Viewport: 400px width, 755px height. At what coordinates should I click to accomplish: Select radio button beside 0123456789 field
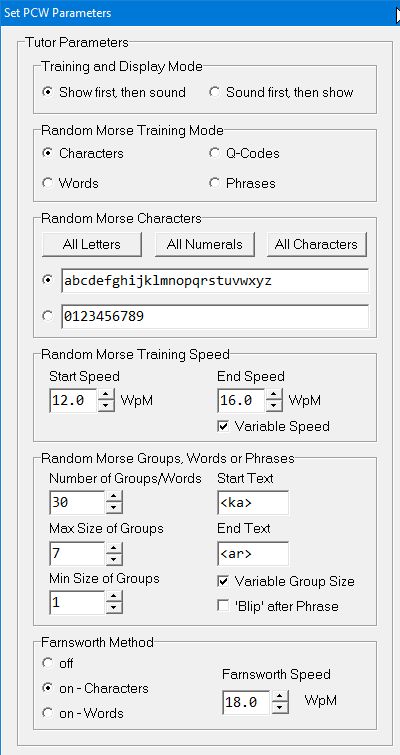[47, 316]
